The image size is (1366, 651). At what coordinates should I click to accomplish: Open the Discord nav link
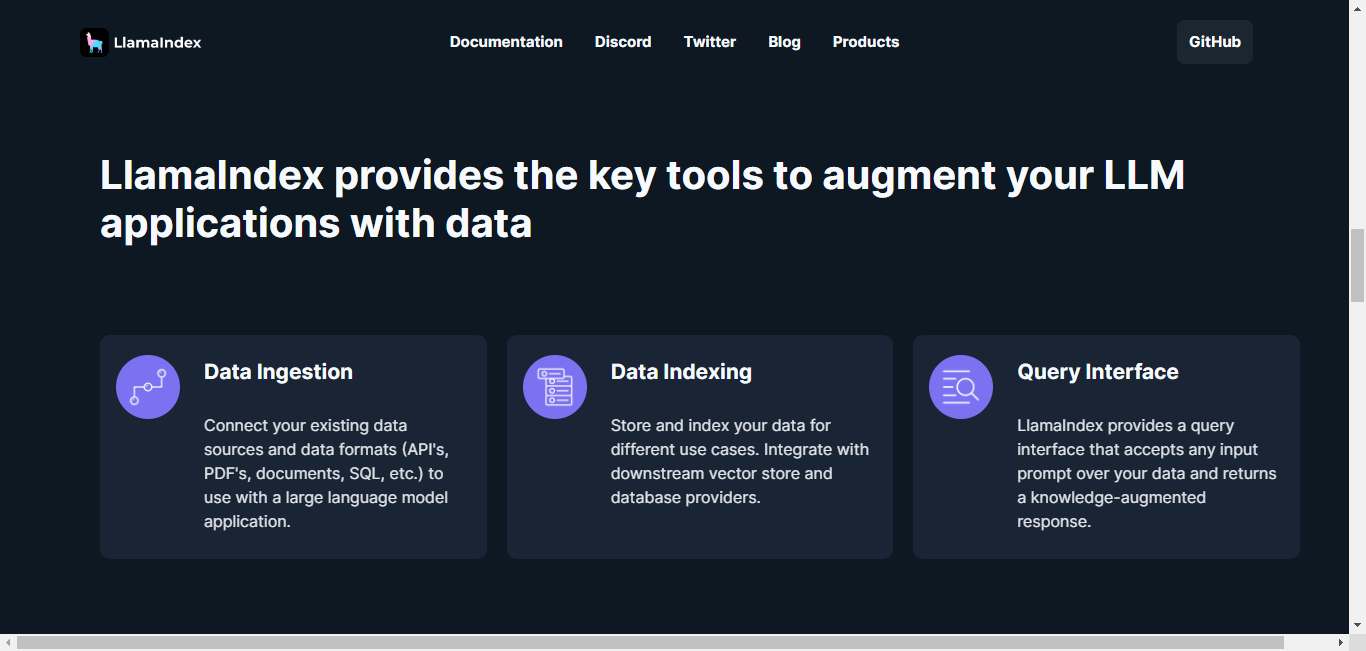tap(623, 42)
